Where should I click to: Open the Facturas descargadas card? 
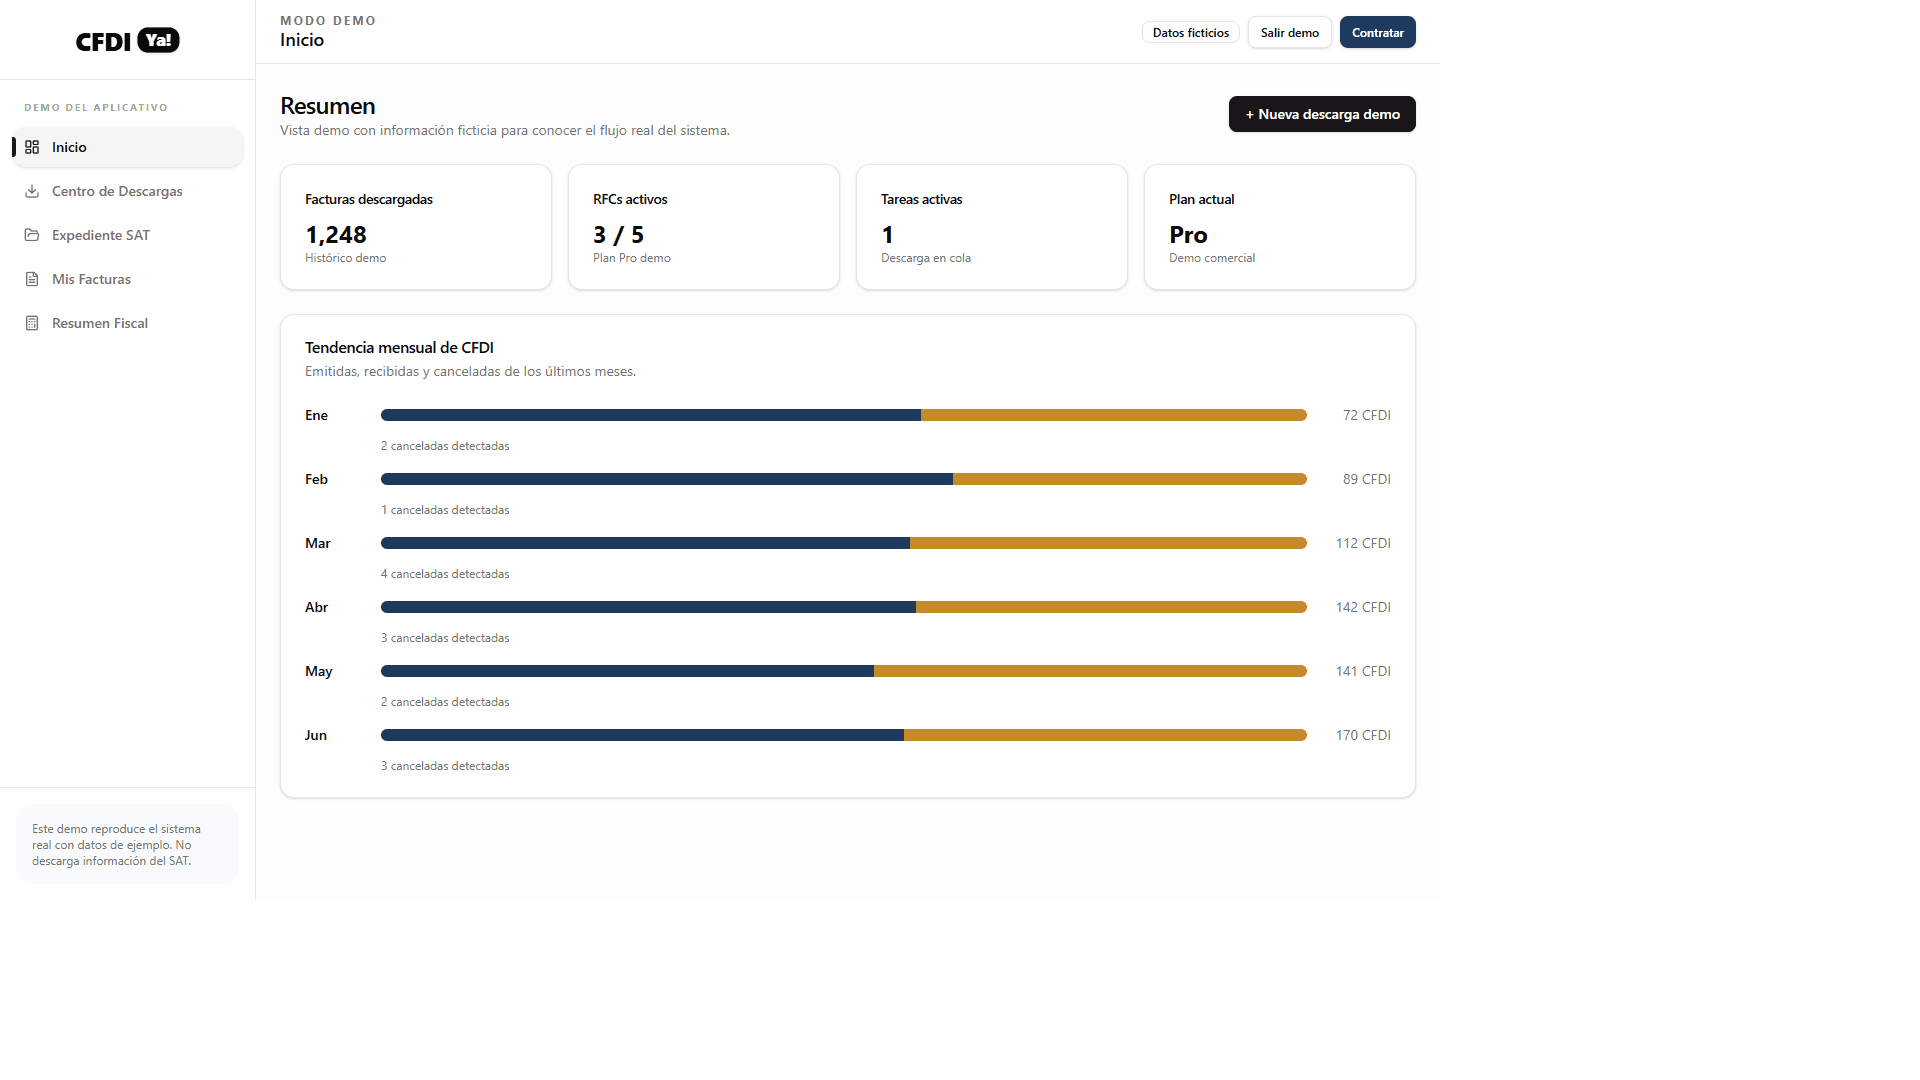click(416, 227)
